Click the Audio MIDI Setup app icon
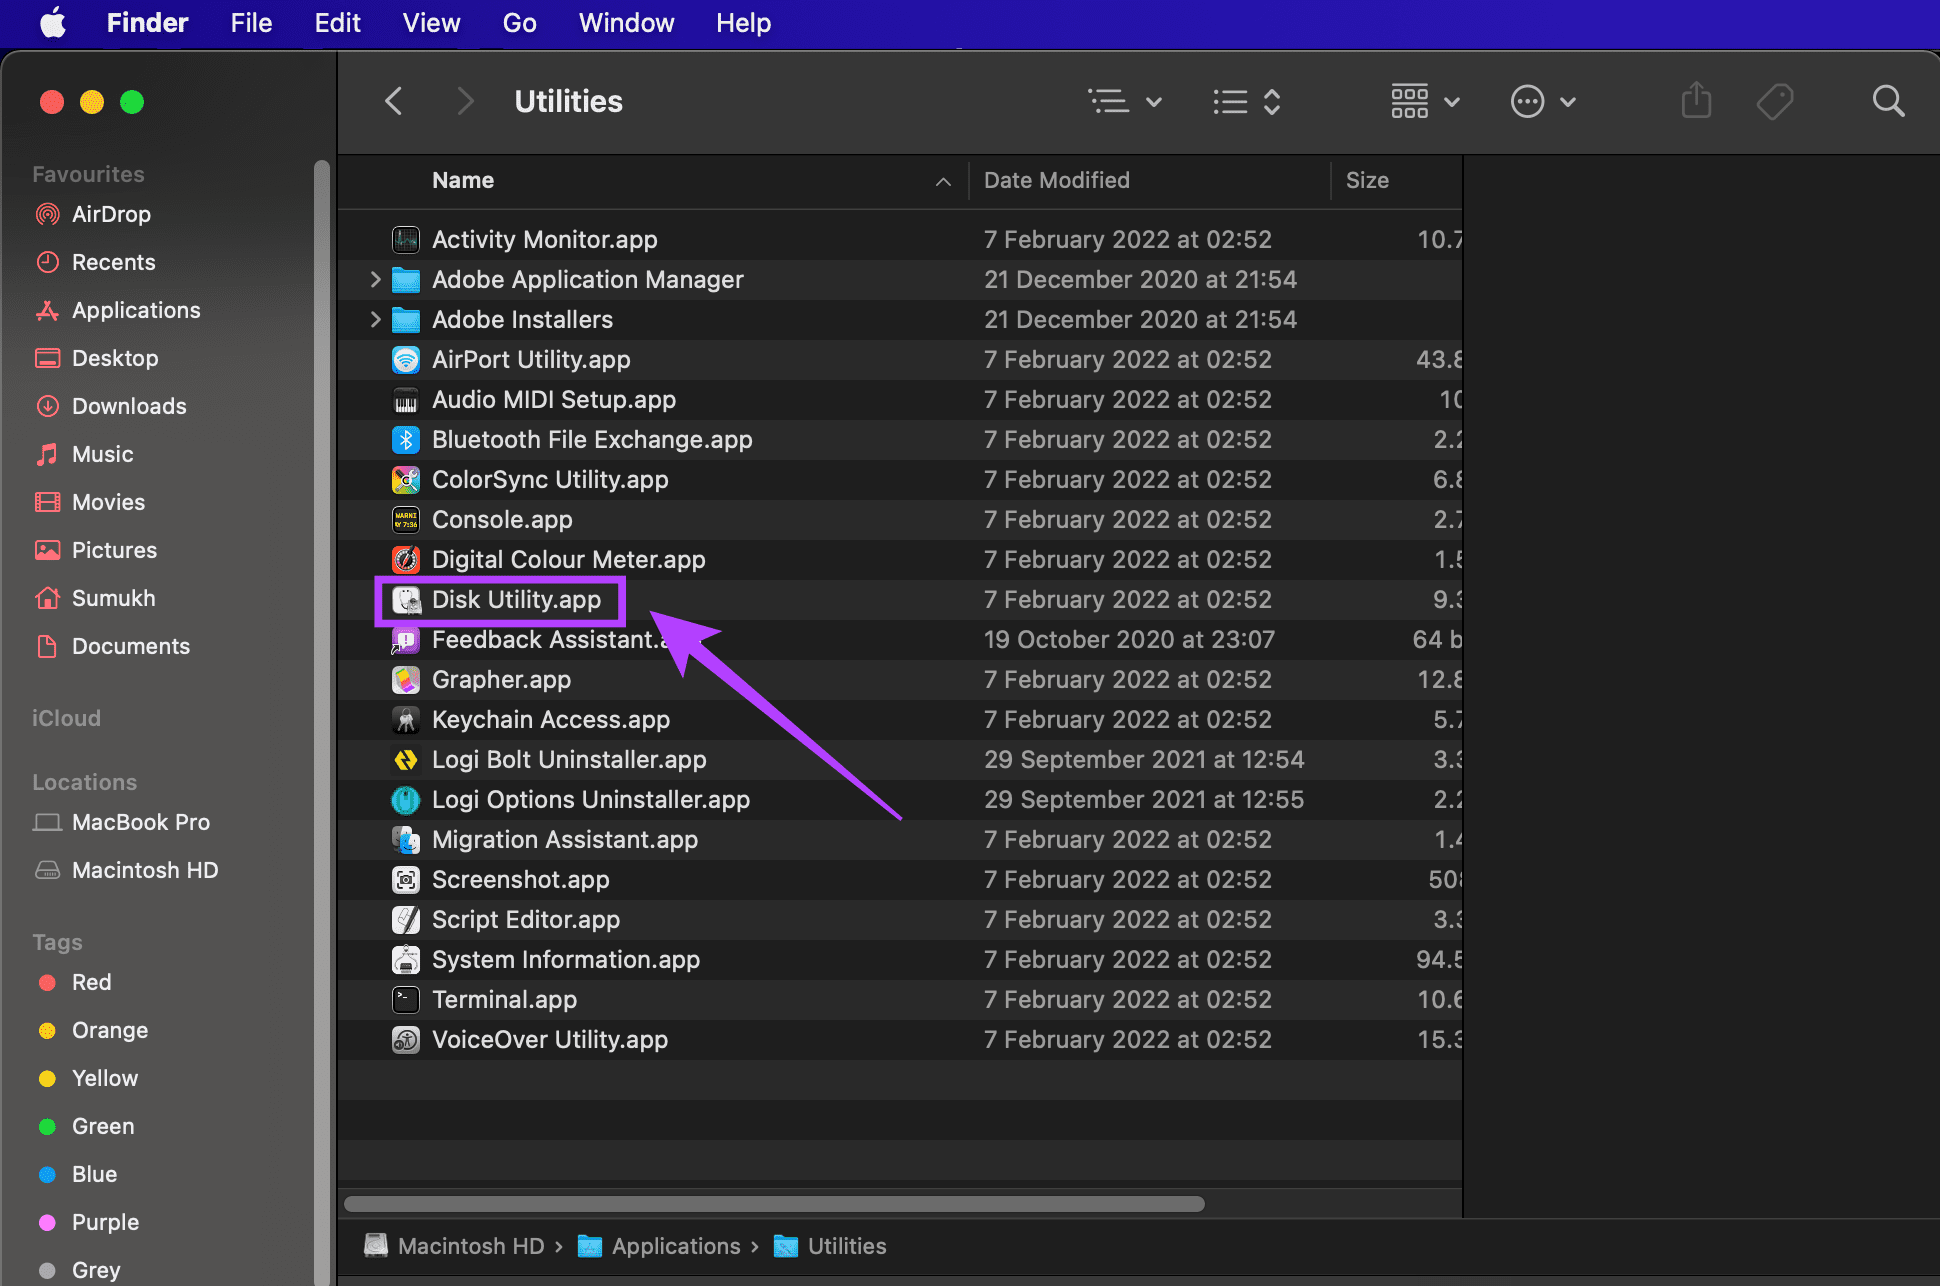 pos(405,399)
